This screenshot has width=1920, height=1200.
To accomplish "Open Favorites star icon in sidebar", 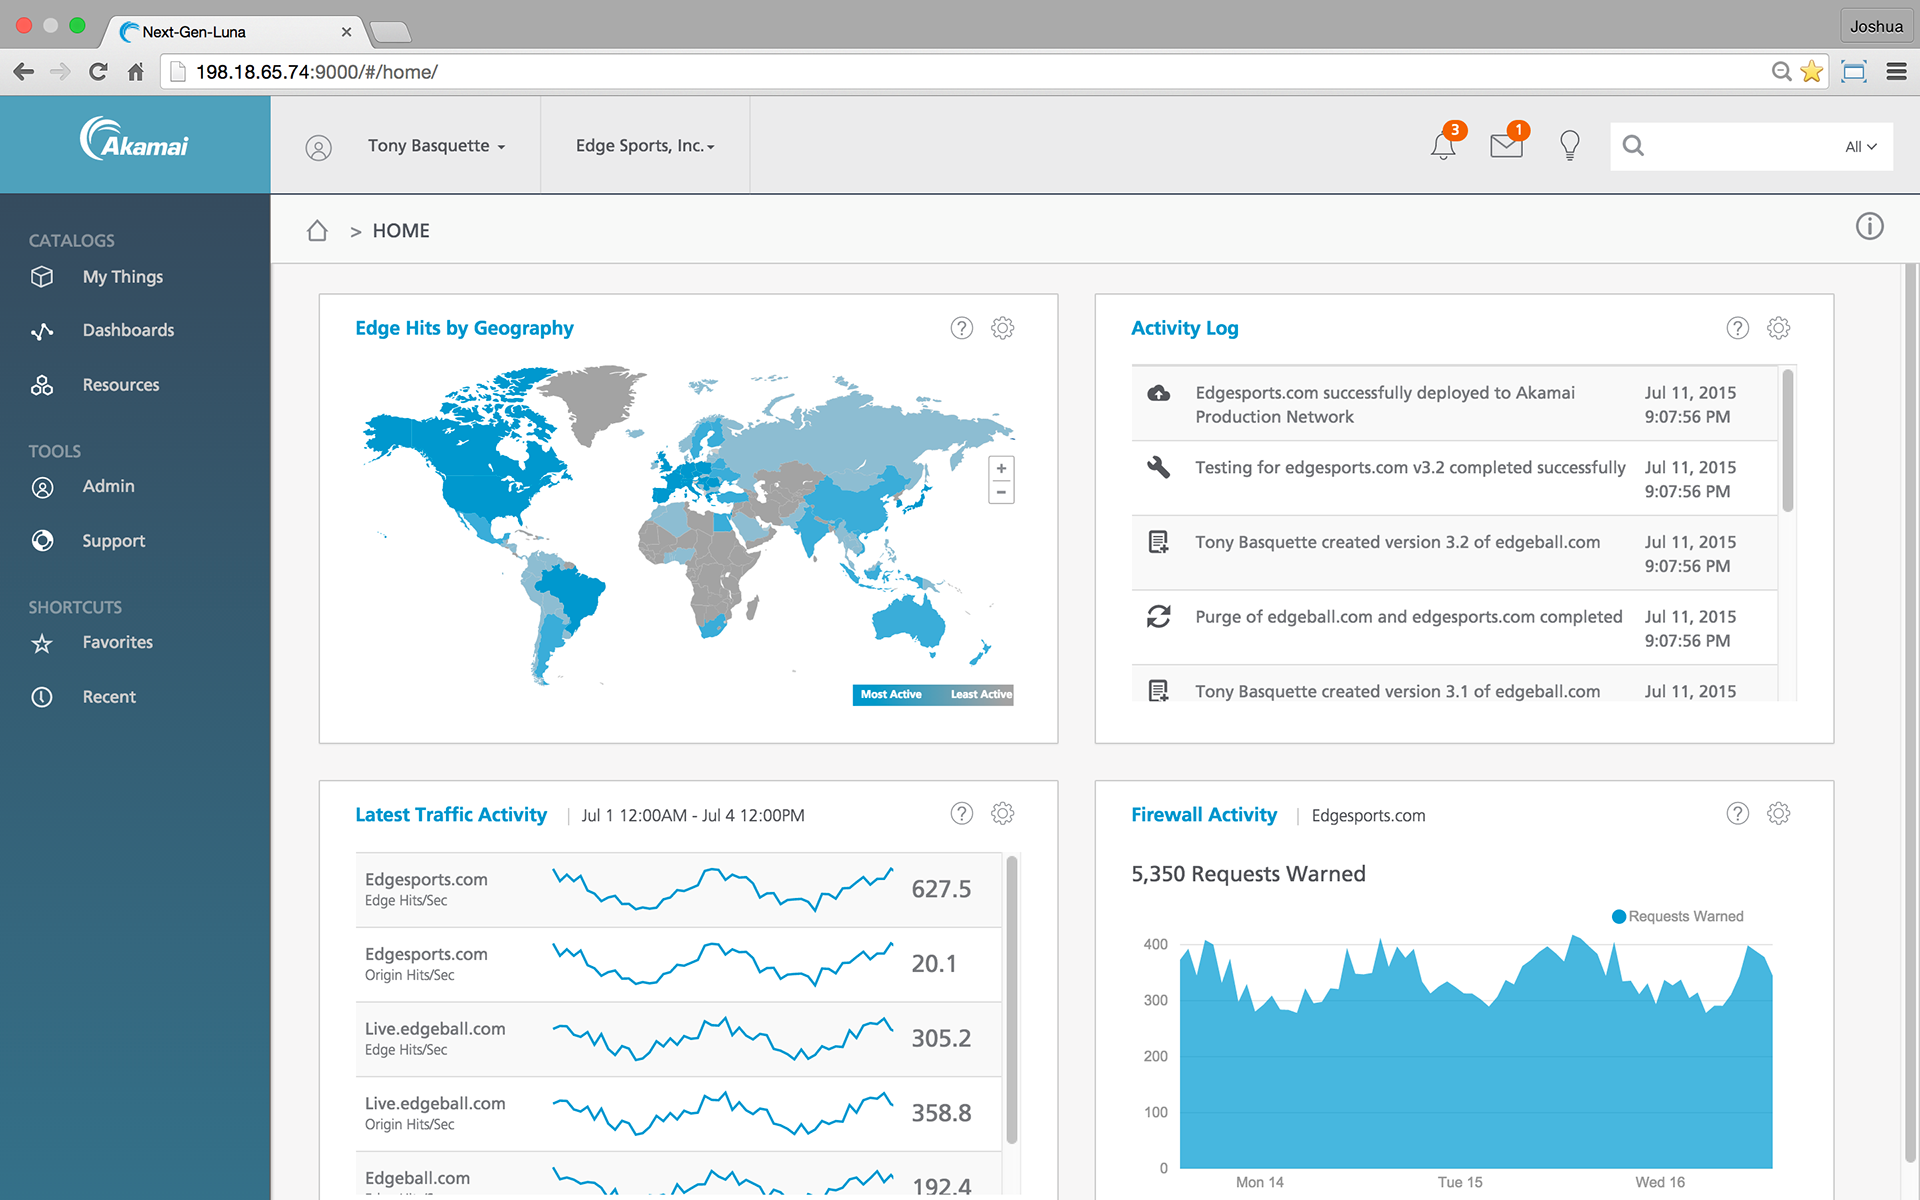I will (42, 643).
